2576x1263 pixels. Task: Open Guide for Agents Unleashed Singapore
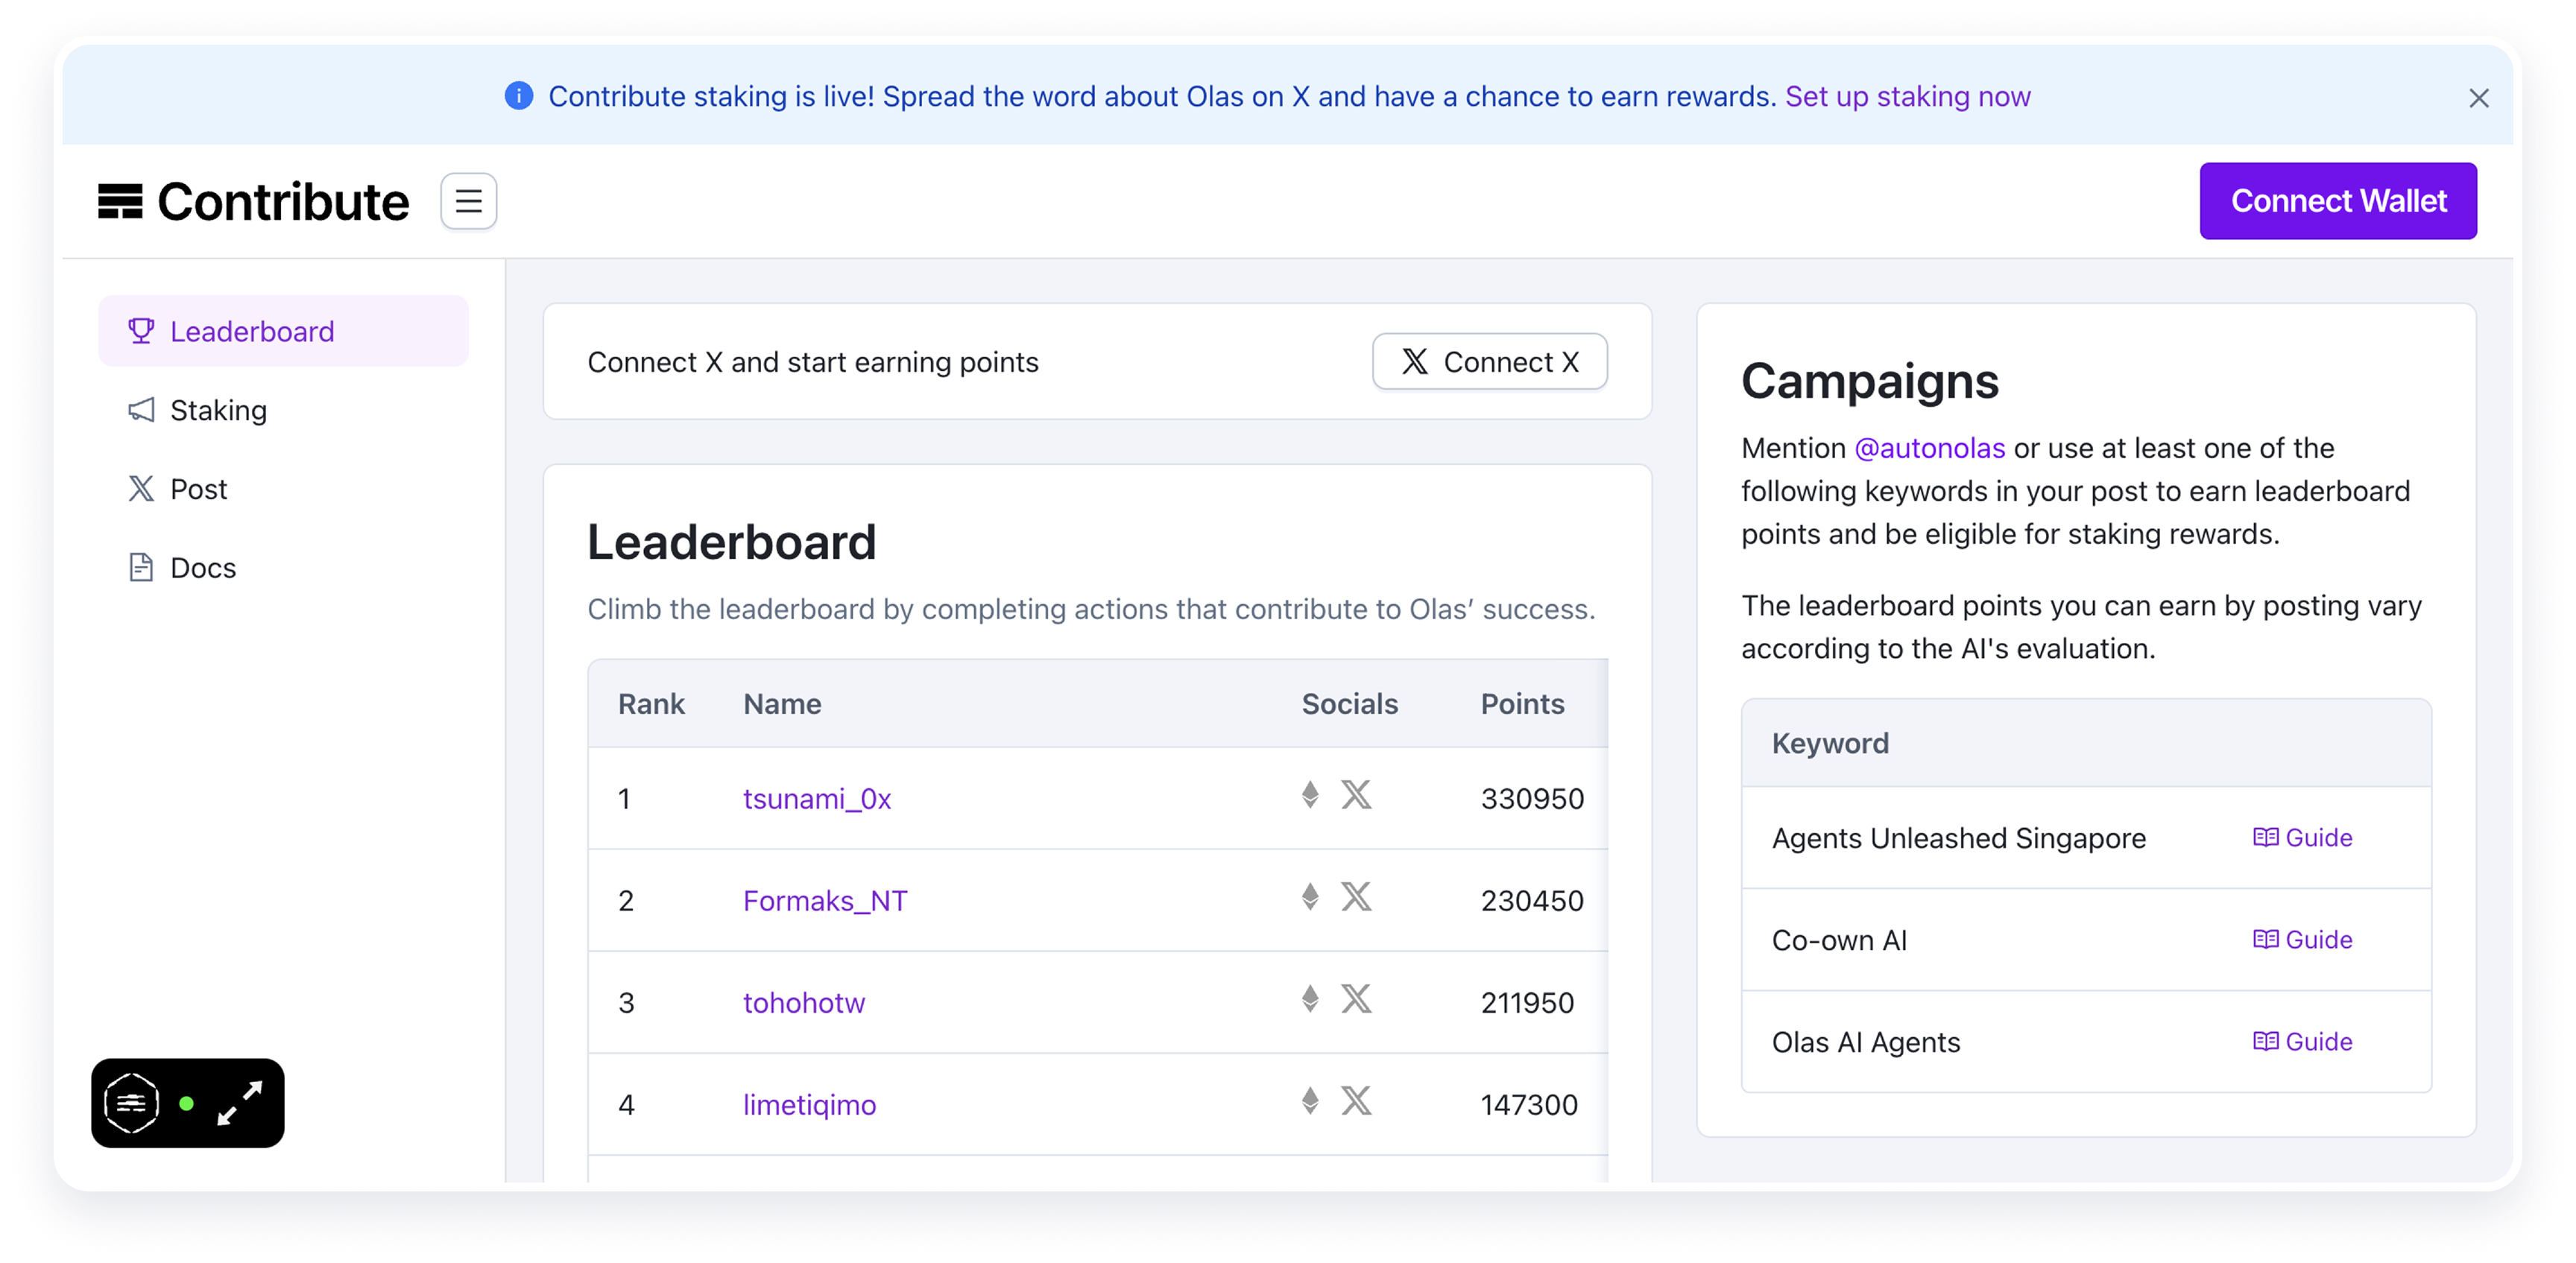[2302, 838]
